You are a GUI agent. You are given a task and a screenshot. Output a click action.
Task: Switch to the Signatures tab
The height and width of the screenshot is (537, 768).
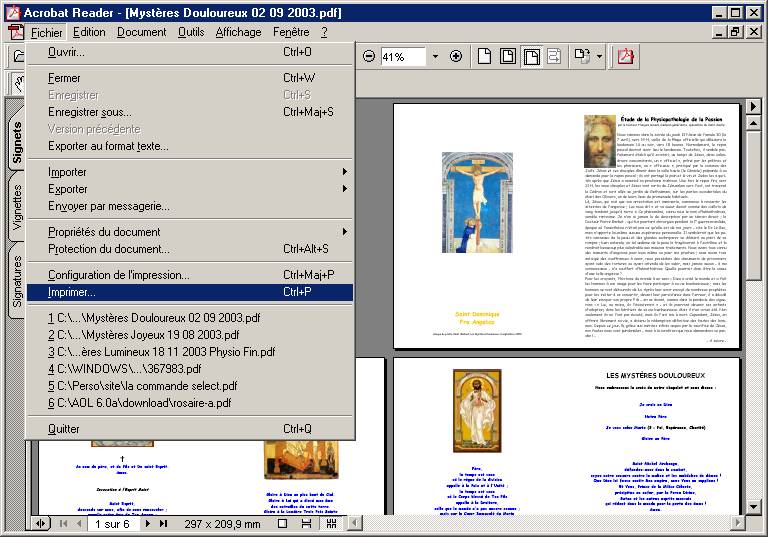(17, 281)
